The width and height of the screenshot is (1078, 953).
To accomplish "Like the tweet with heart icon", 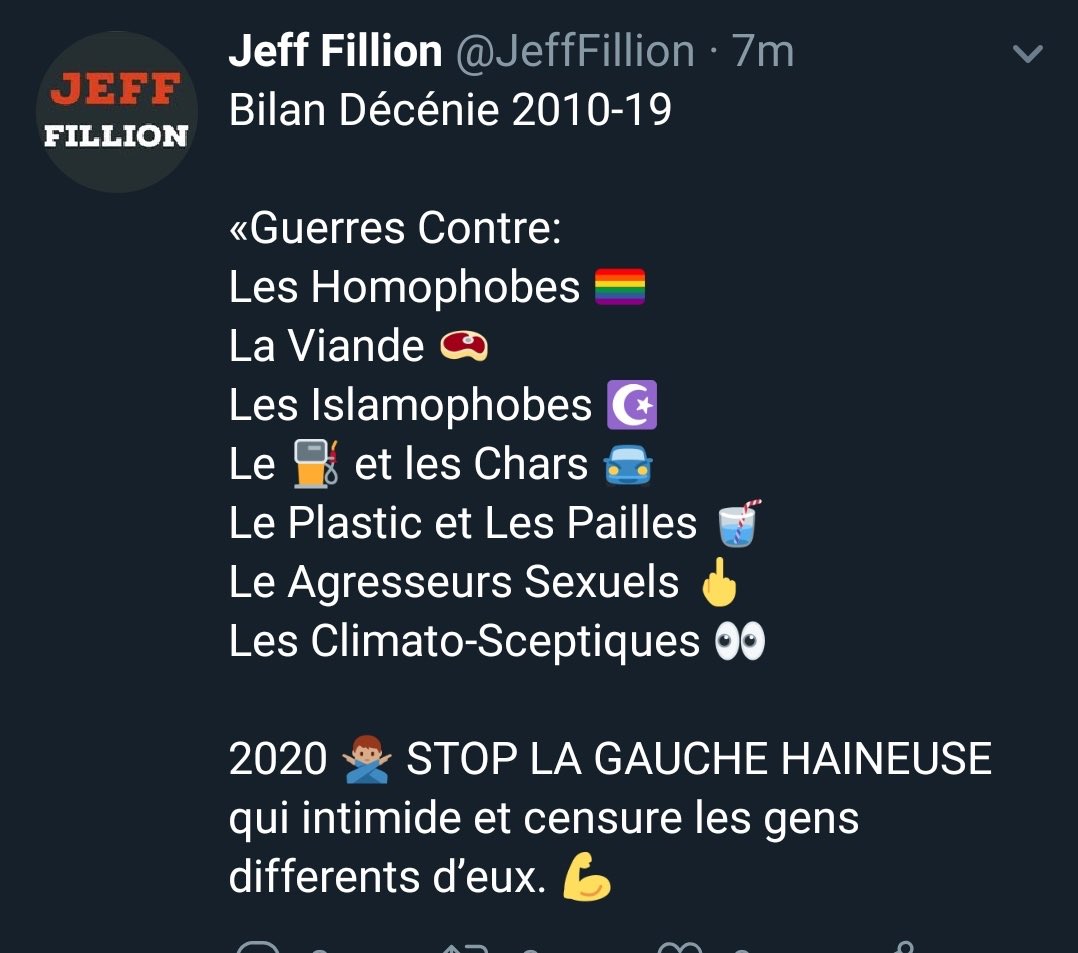I will pyautogui.click(x=680, y=948).
